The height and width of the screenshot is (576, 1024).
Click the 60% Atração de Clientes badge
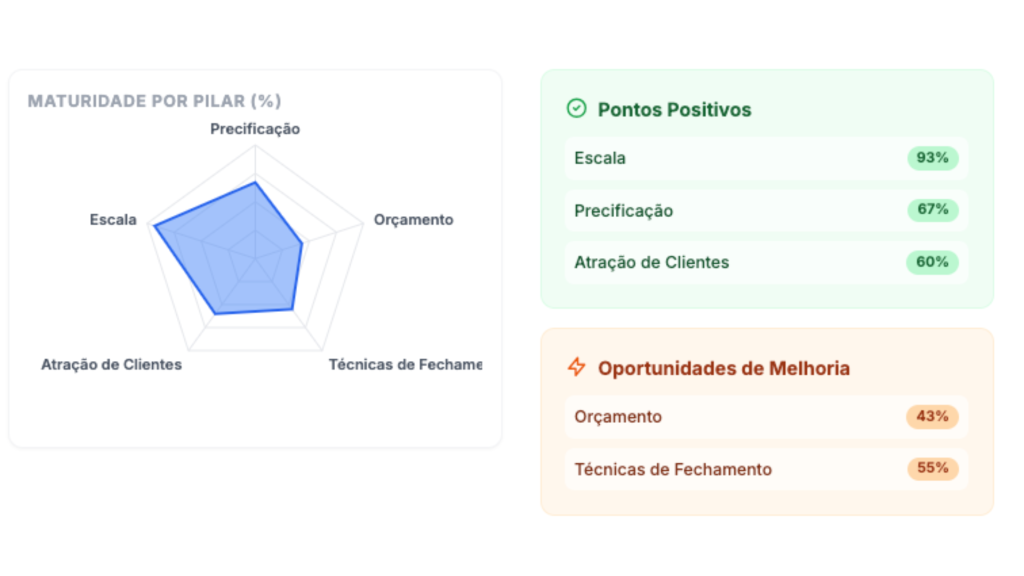(932, 262)
